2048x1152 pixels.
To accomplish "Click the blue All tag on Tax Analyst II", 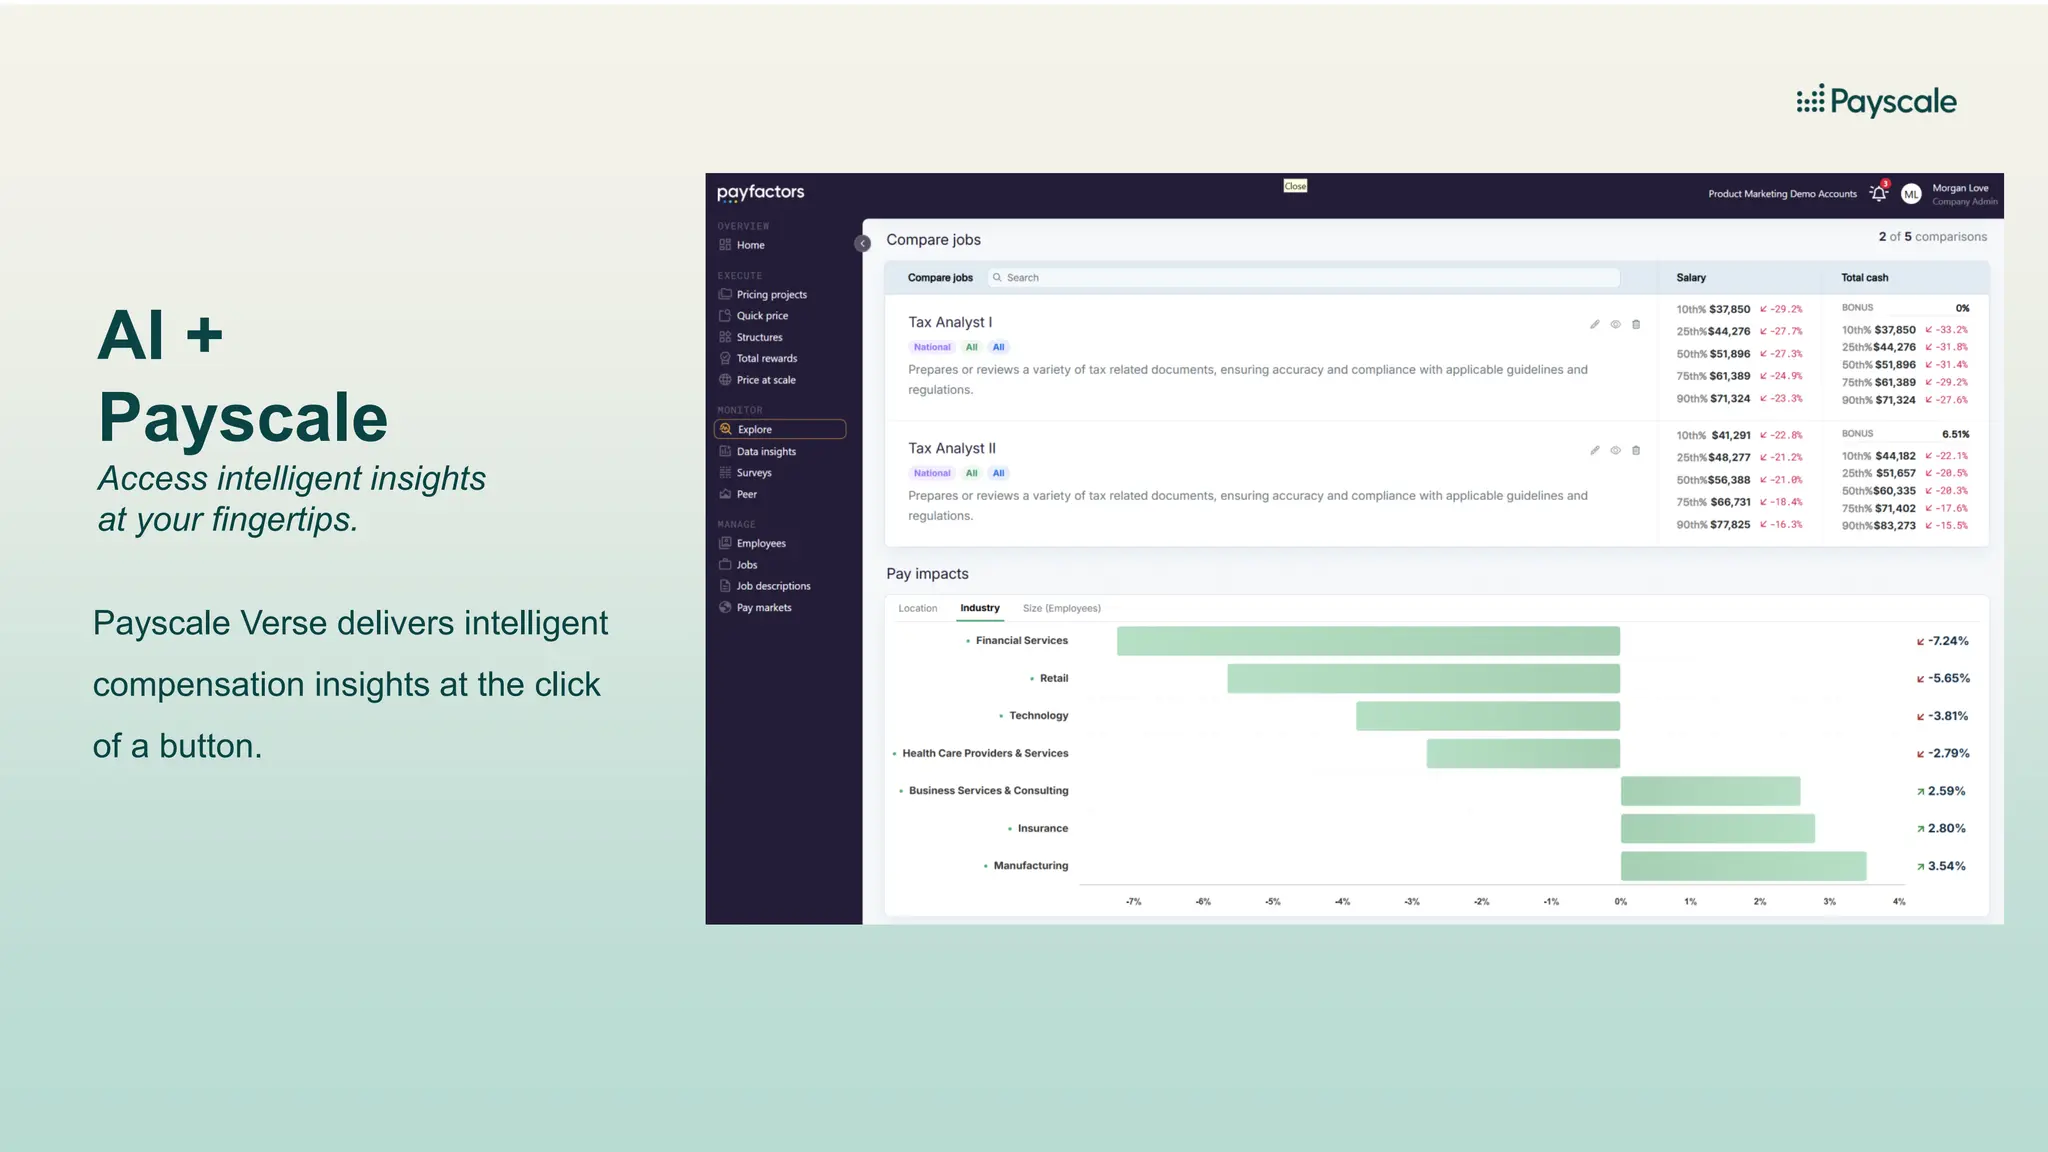I will click(998, 473).
